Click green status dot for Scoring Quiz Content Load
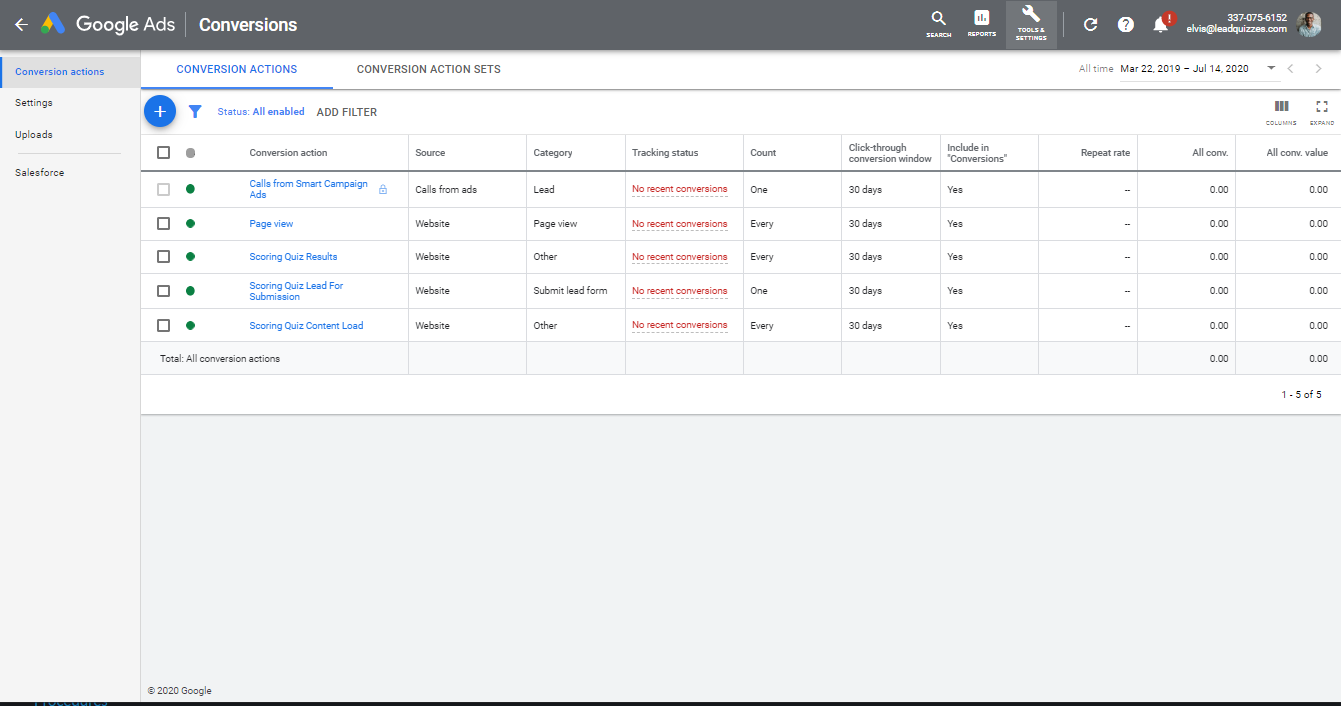Image resolution: width=1341 pixels, height=706 pixels. (190, 325)
